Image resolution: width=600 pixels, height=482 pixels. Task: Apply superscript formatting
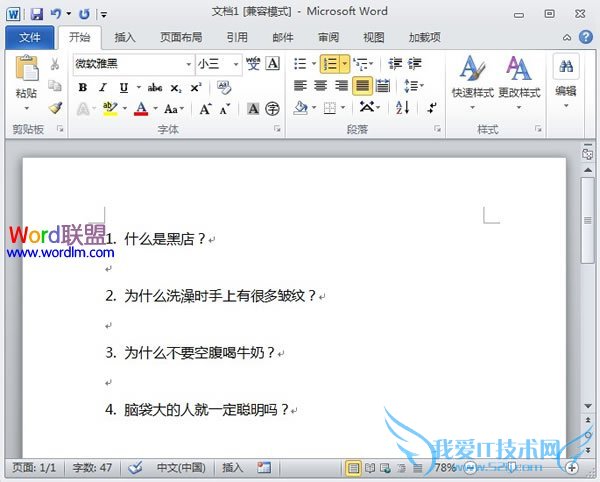pyautogui.click(x=196, y=88)
